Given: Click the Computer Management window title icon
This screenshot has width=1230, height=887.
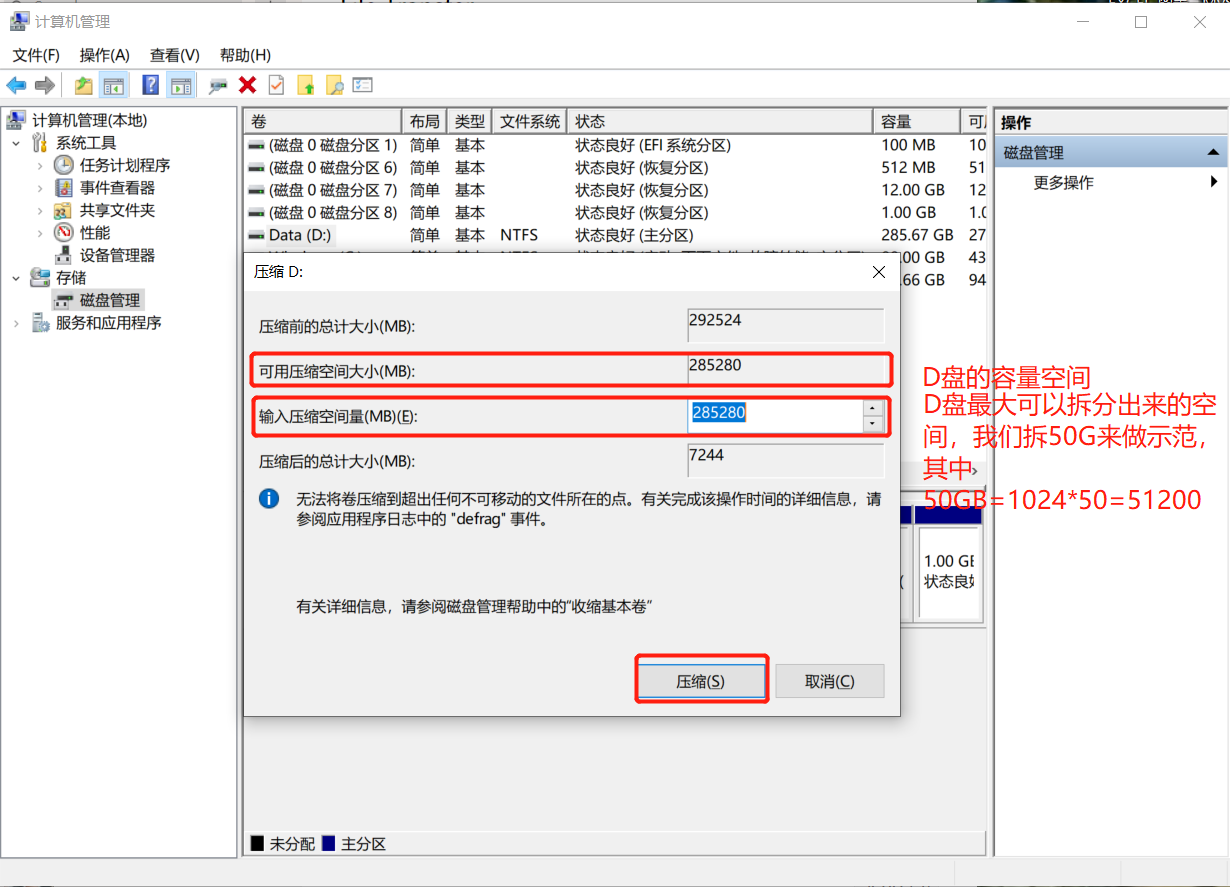Looking at the screenshot, I should click(19, 21).
